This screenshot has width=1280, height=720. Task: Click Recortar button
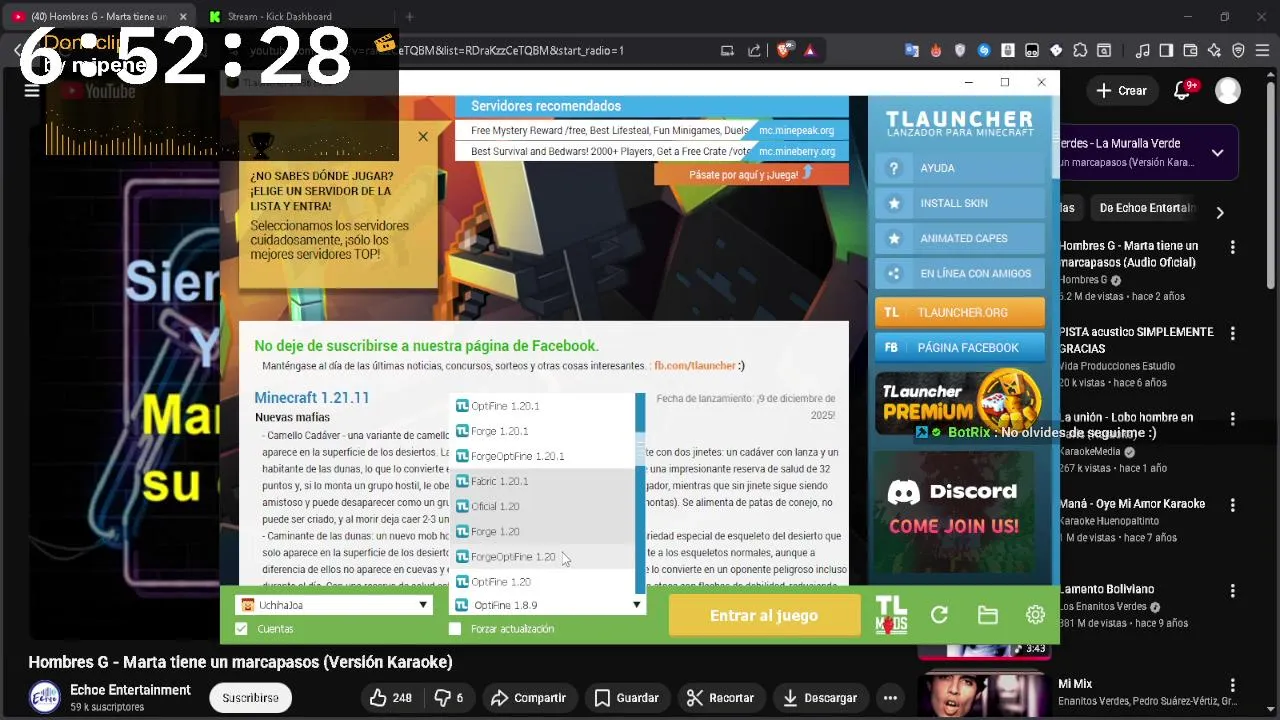[x=720, y=698]
